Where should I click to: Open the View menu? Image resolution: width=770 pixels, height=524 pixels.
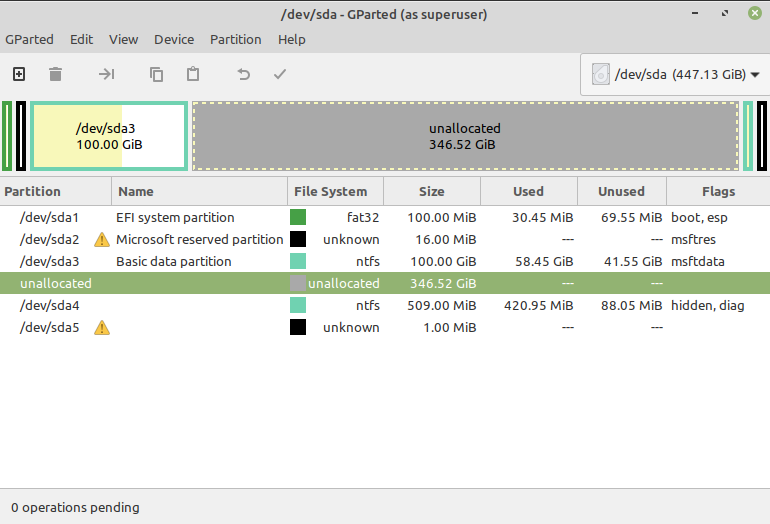[123, 39]
